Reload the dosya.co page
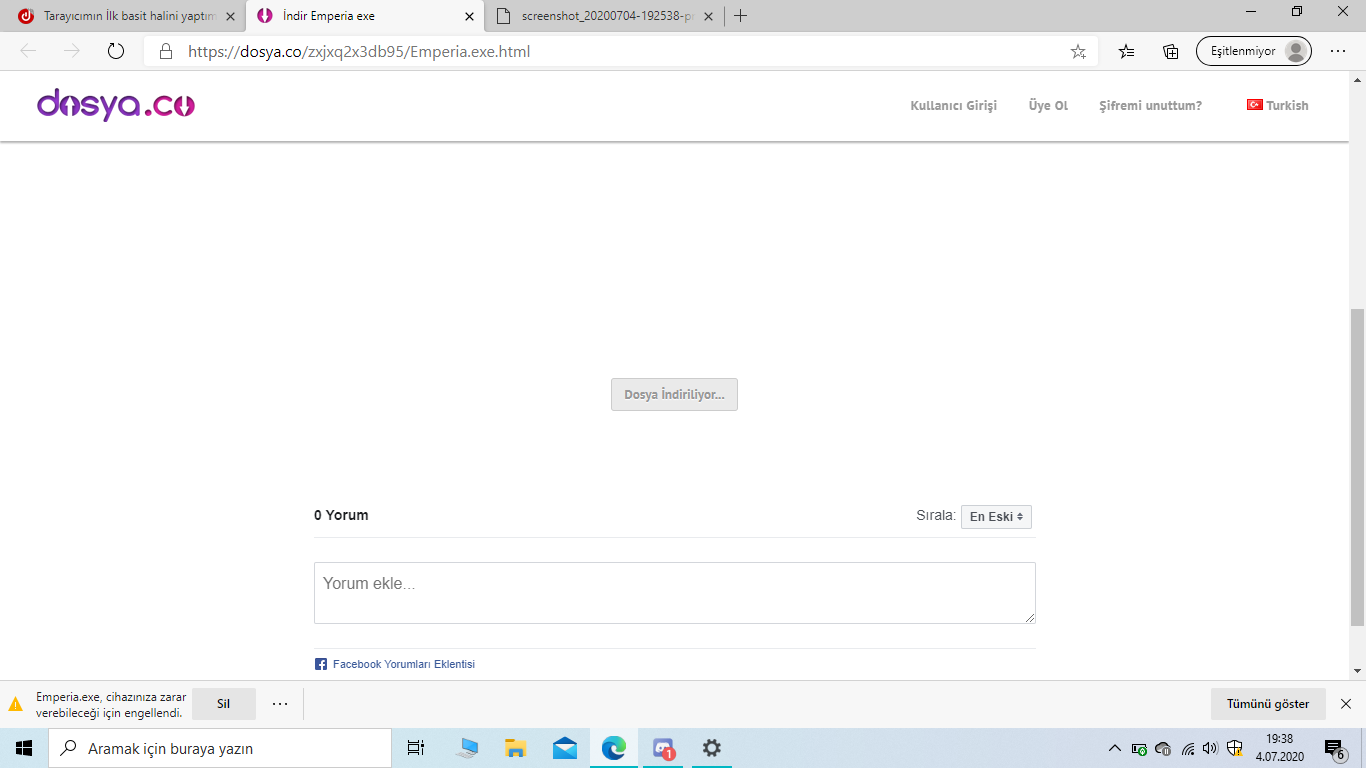 [x=116, y=51]
